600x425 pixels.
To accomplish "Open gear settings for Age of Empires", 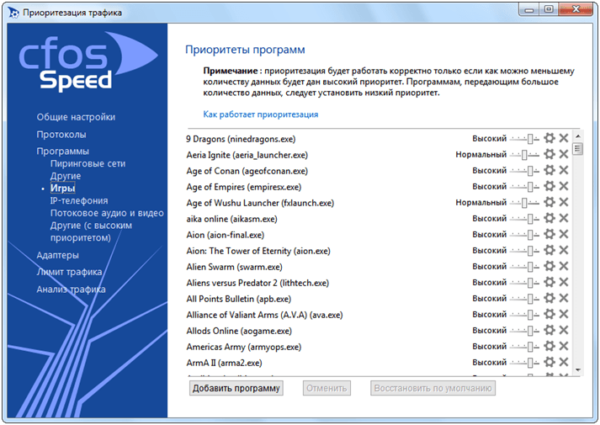I will pyautogui.click(x=549, y=186).
